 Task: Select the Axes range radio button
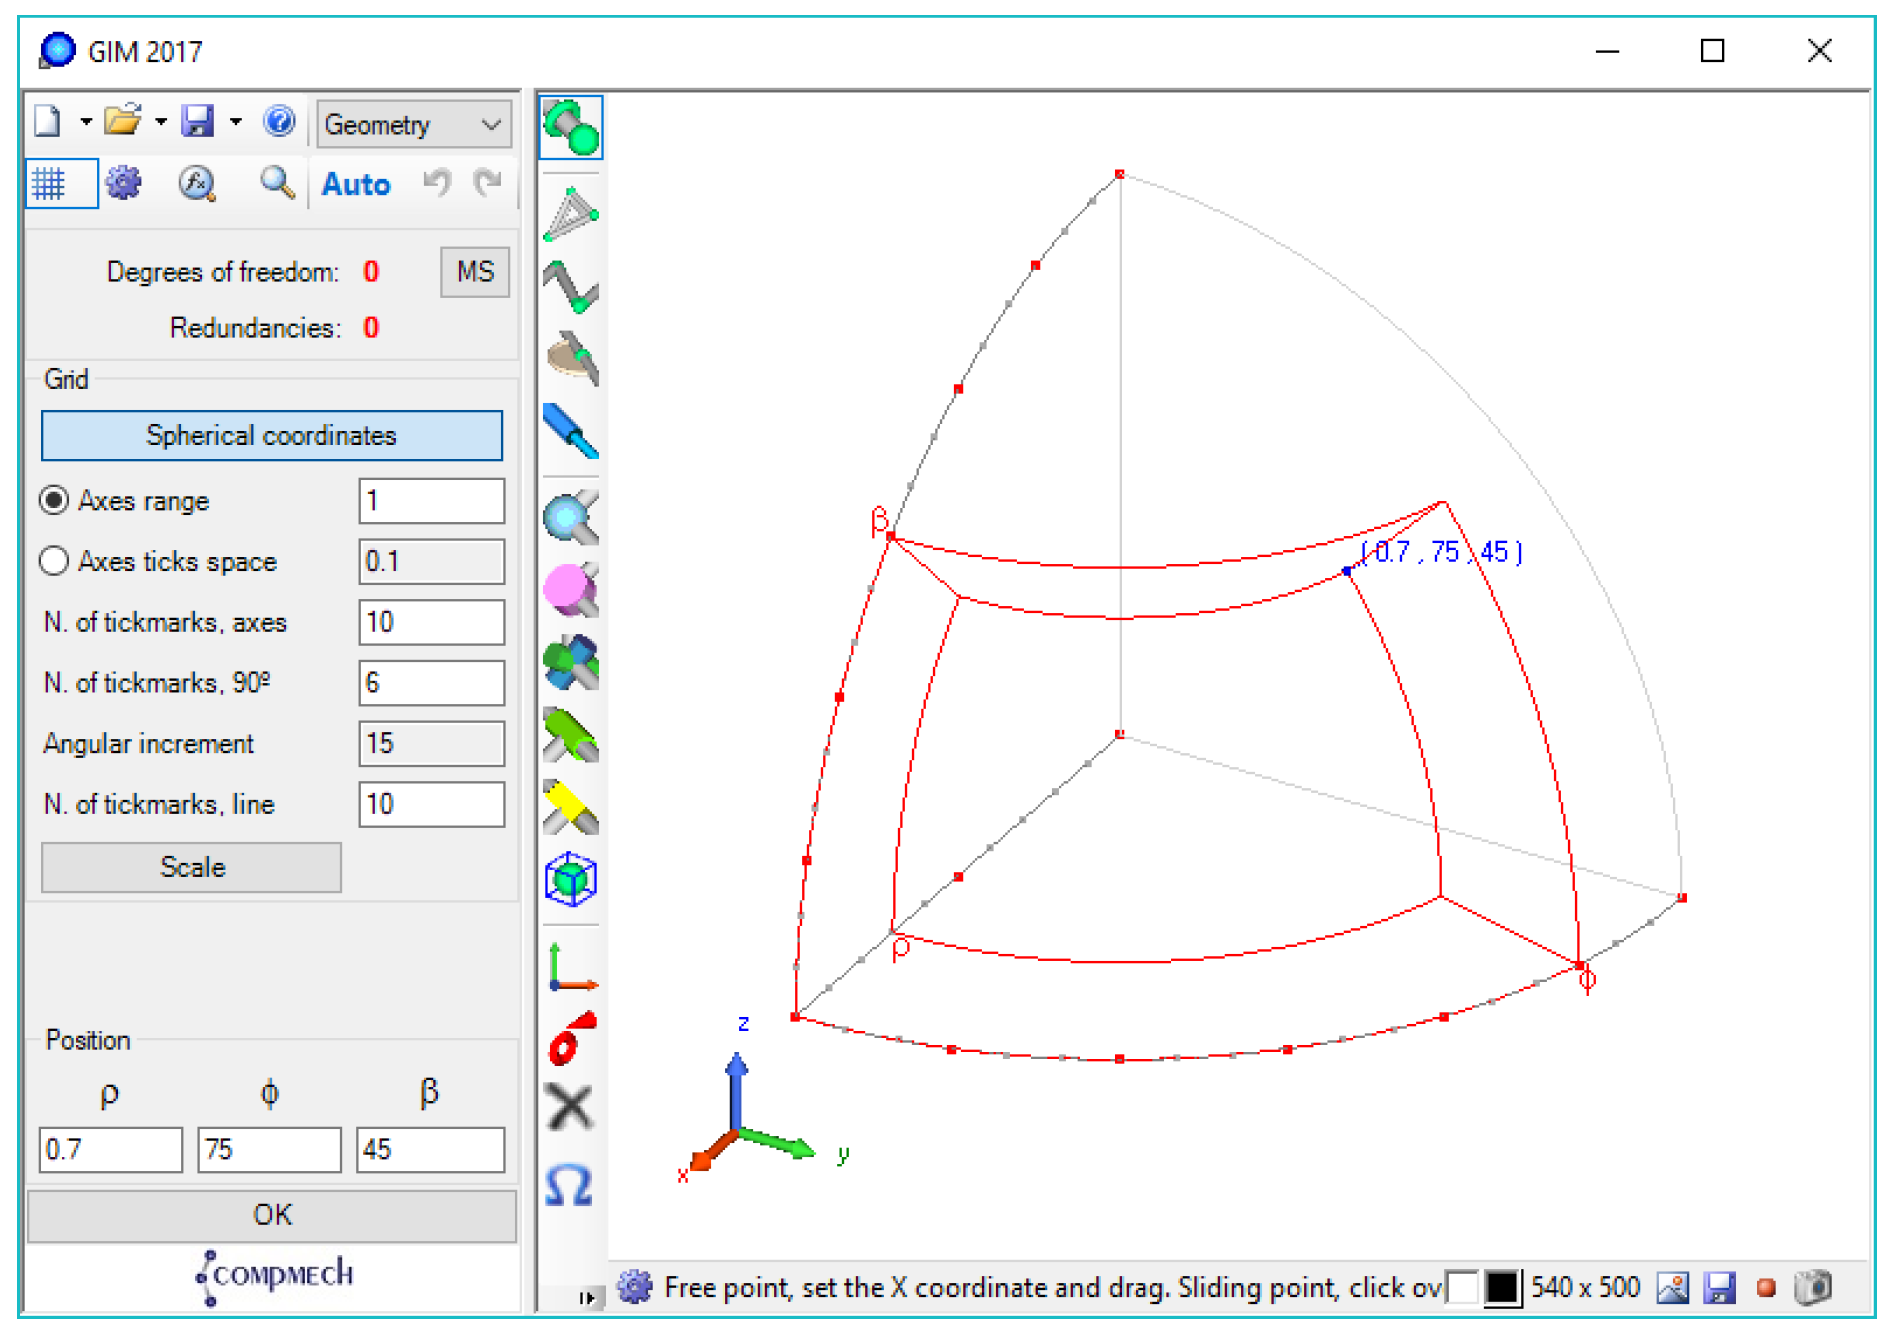(x=54, y=500)
